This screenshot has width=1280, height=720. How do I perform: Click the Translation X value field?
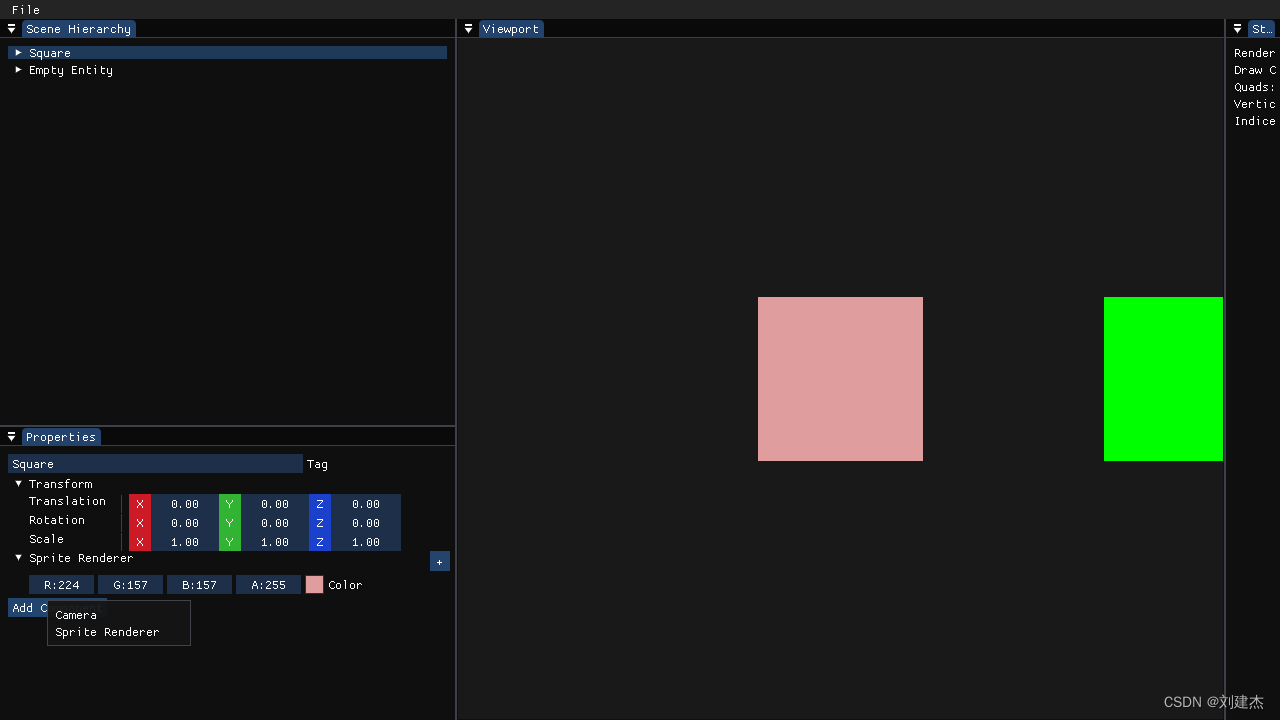click(185, 504)
